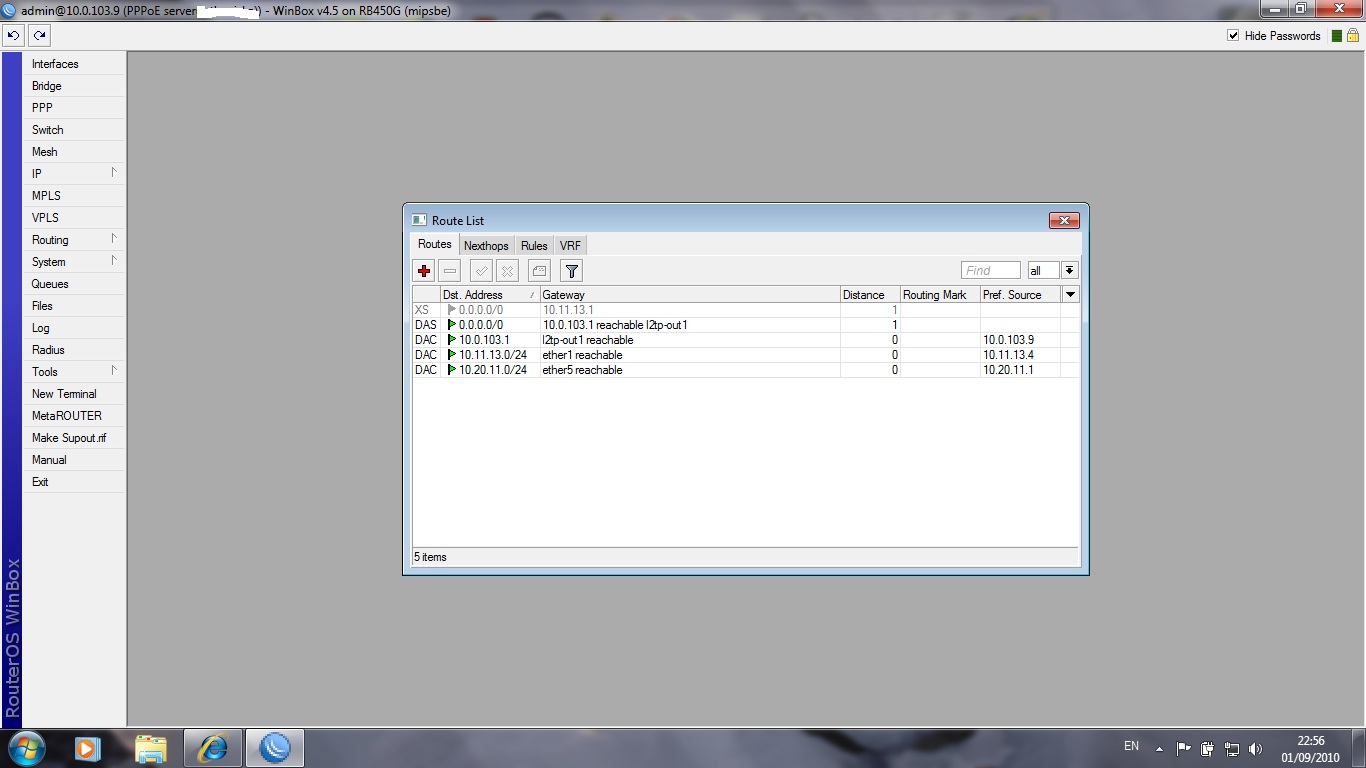Viewport: 1366px width, 768px height.
Task: Open the Log menu
Action: pyautogui.click(x=74, y=328)
